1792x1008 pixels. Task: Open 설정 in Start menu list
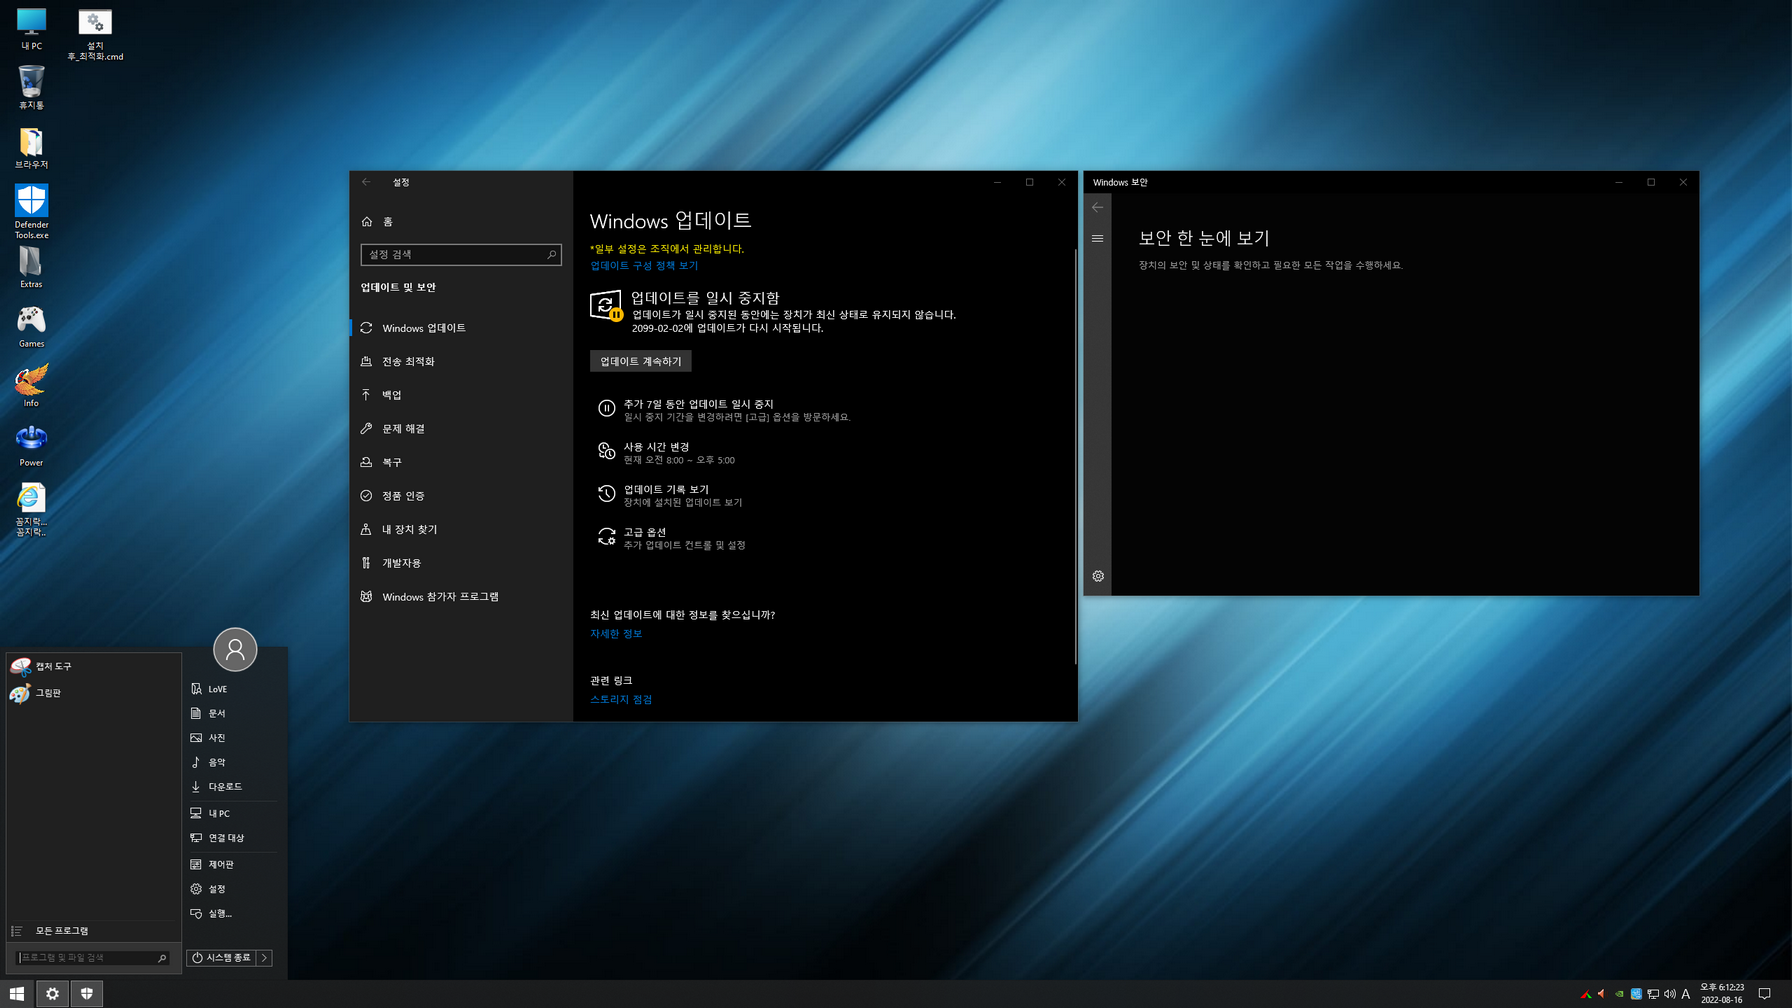coord(233,889)
